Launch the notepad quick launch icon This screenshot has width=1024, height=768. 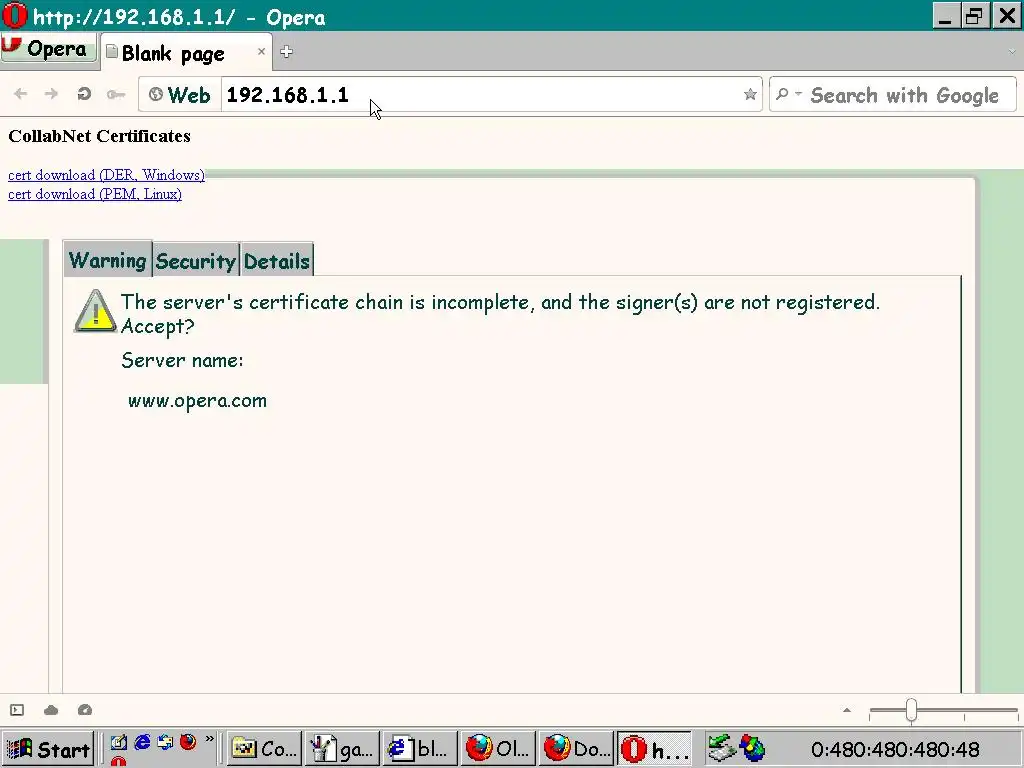[x=118, y=743]
